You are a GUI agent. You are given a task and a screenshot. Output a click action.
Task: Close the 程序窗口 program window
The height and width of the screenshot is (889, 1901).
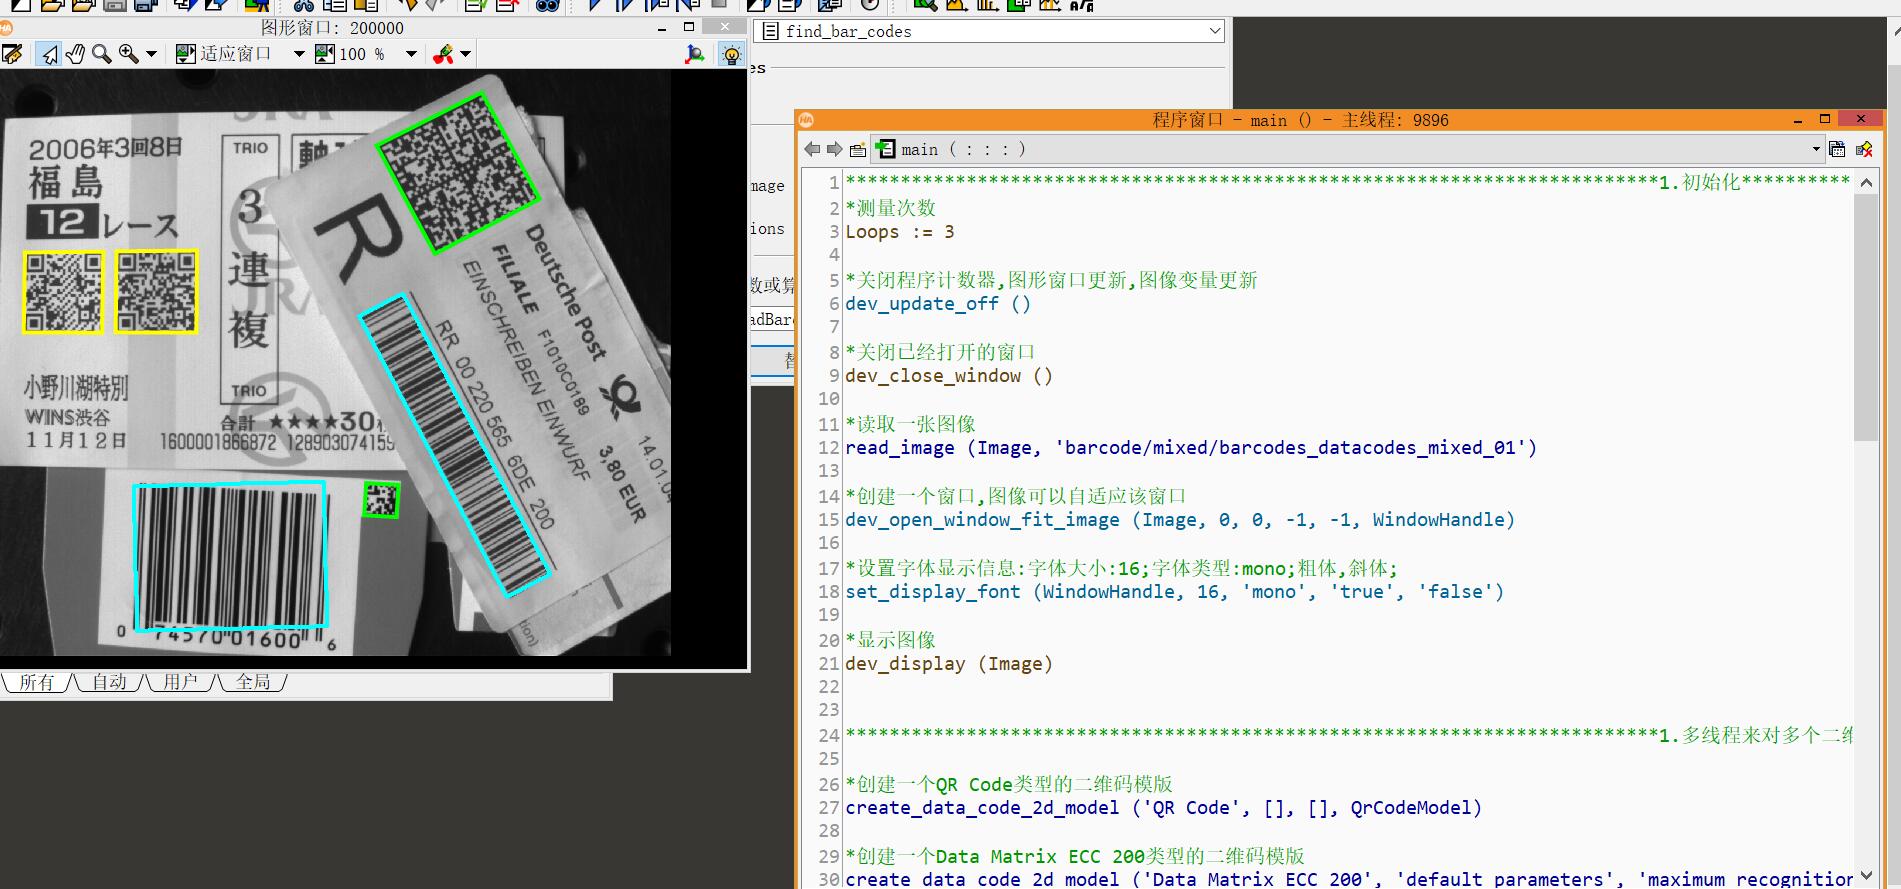click(x=1861, y=119)
